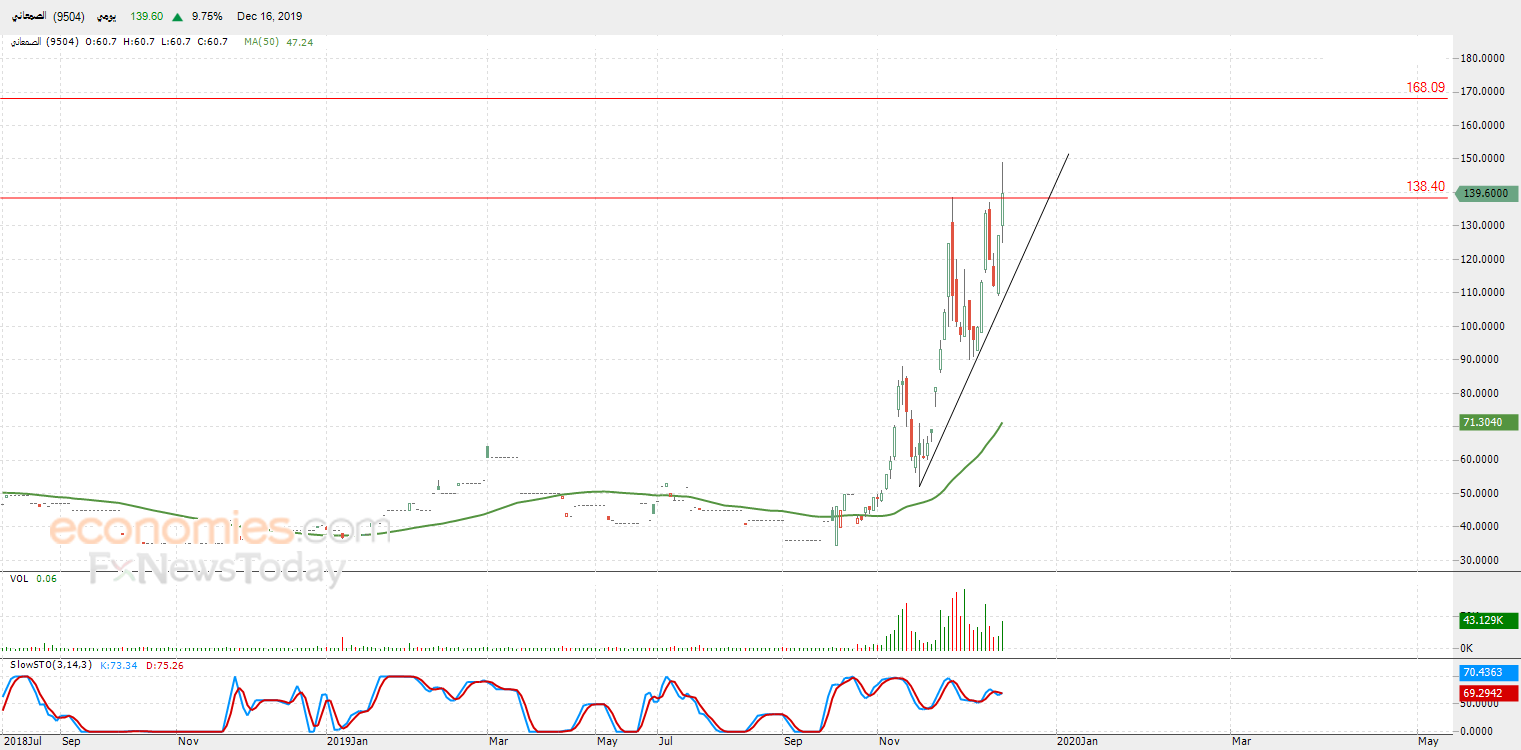Click the green up-triangle beside 139.60
The image size is (1521, 750).
tap(177, 17)
